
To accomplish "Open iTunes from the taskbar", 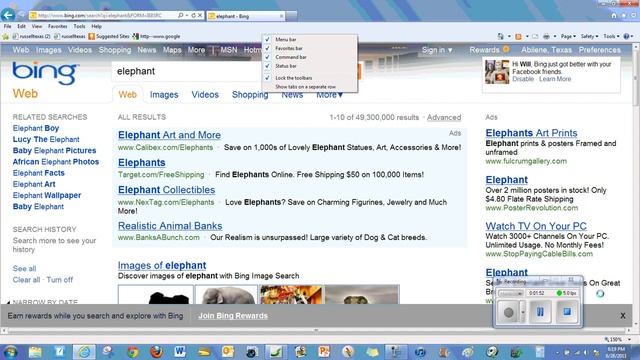I will point(420,351).
